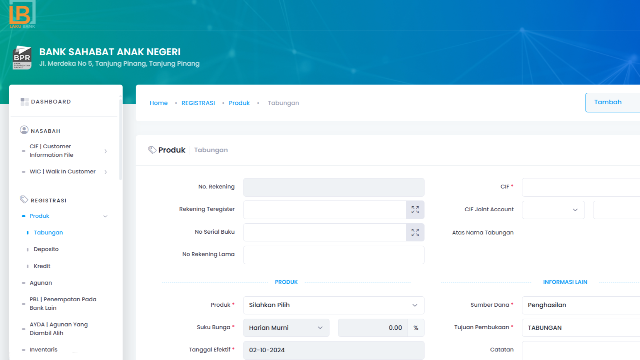Select Kredit in the sidebar
Viewport: 640px width, 360px height.
[42, 266]
